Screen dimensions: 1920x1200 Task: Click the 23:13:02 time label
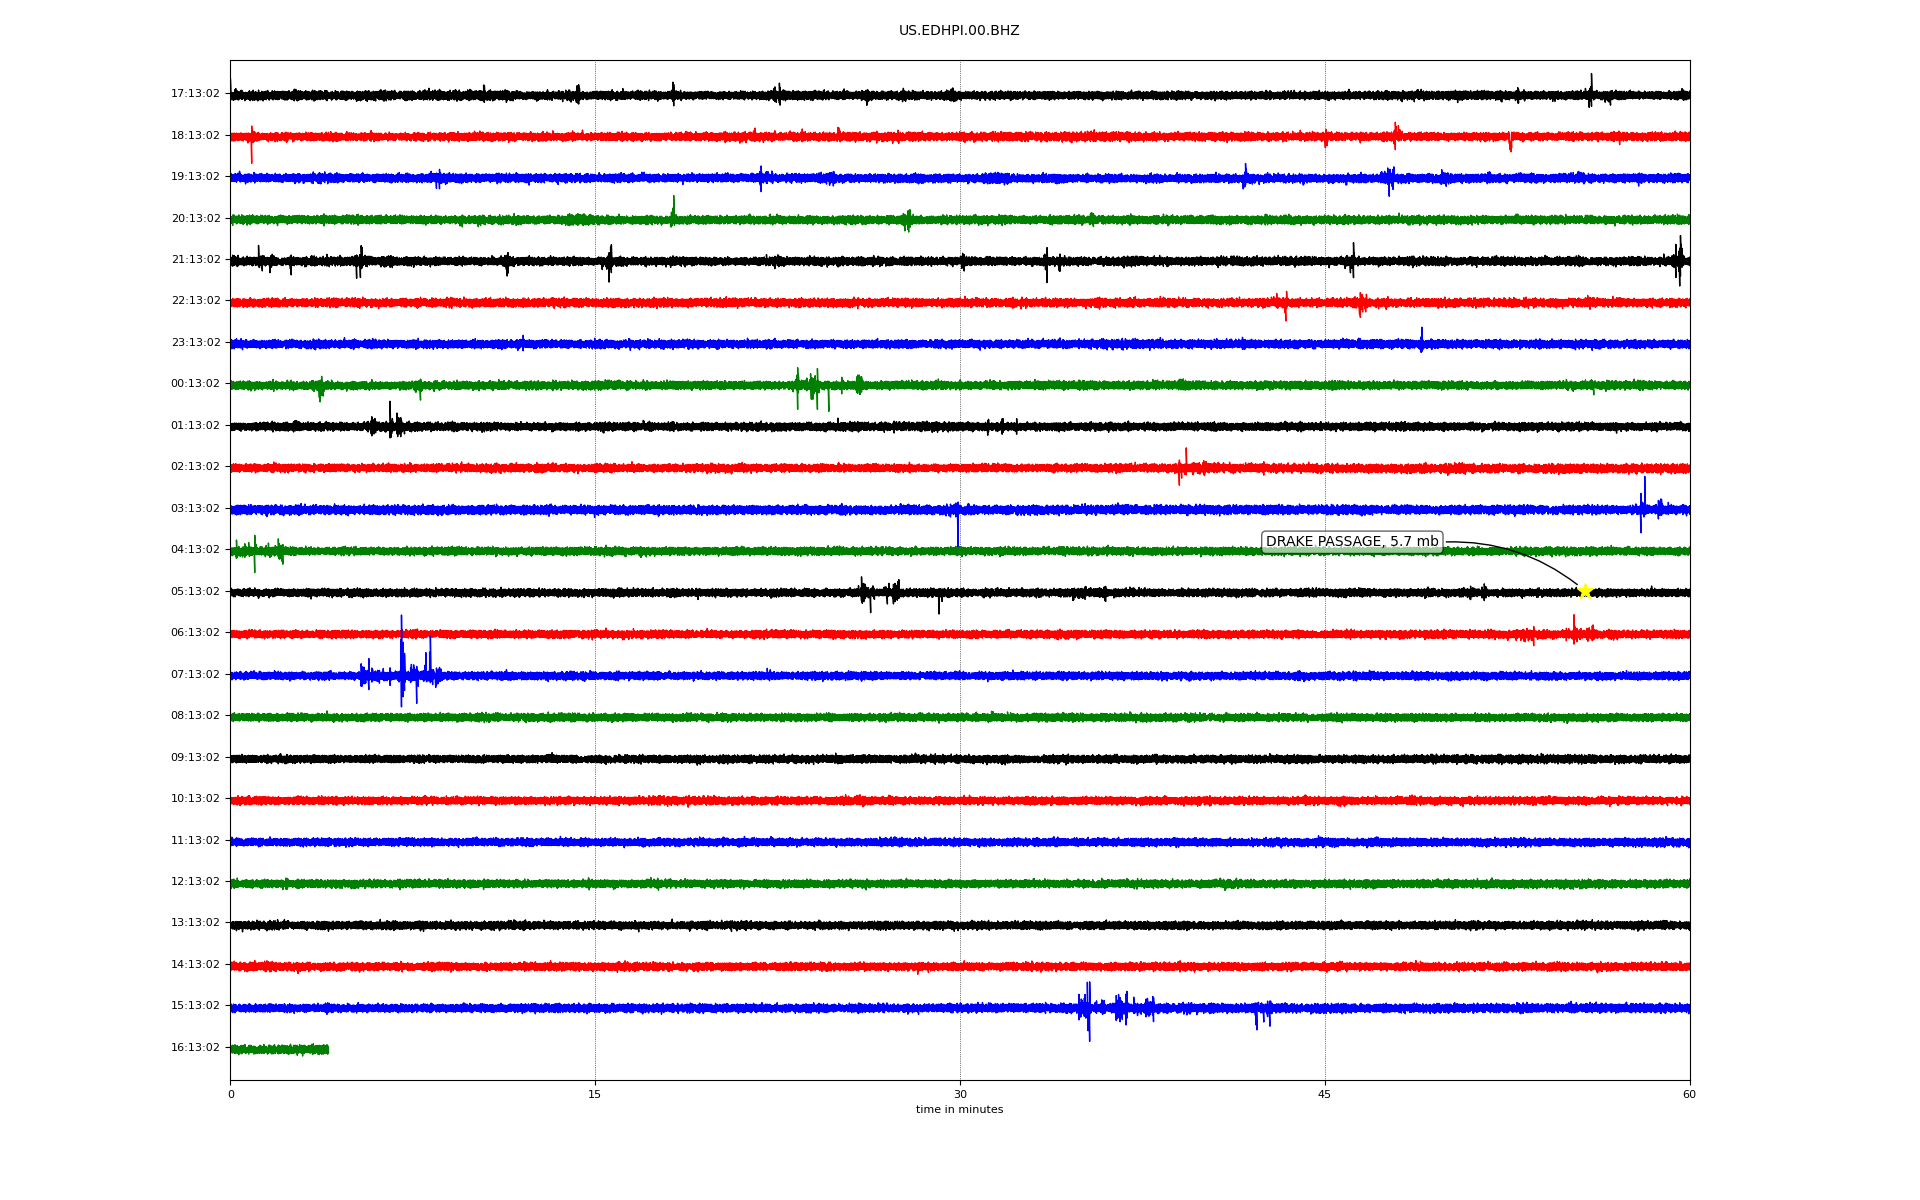(195, 343)
